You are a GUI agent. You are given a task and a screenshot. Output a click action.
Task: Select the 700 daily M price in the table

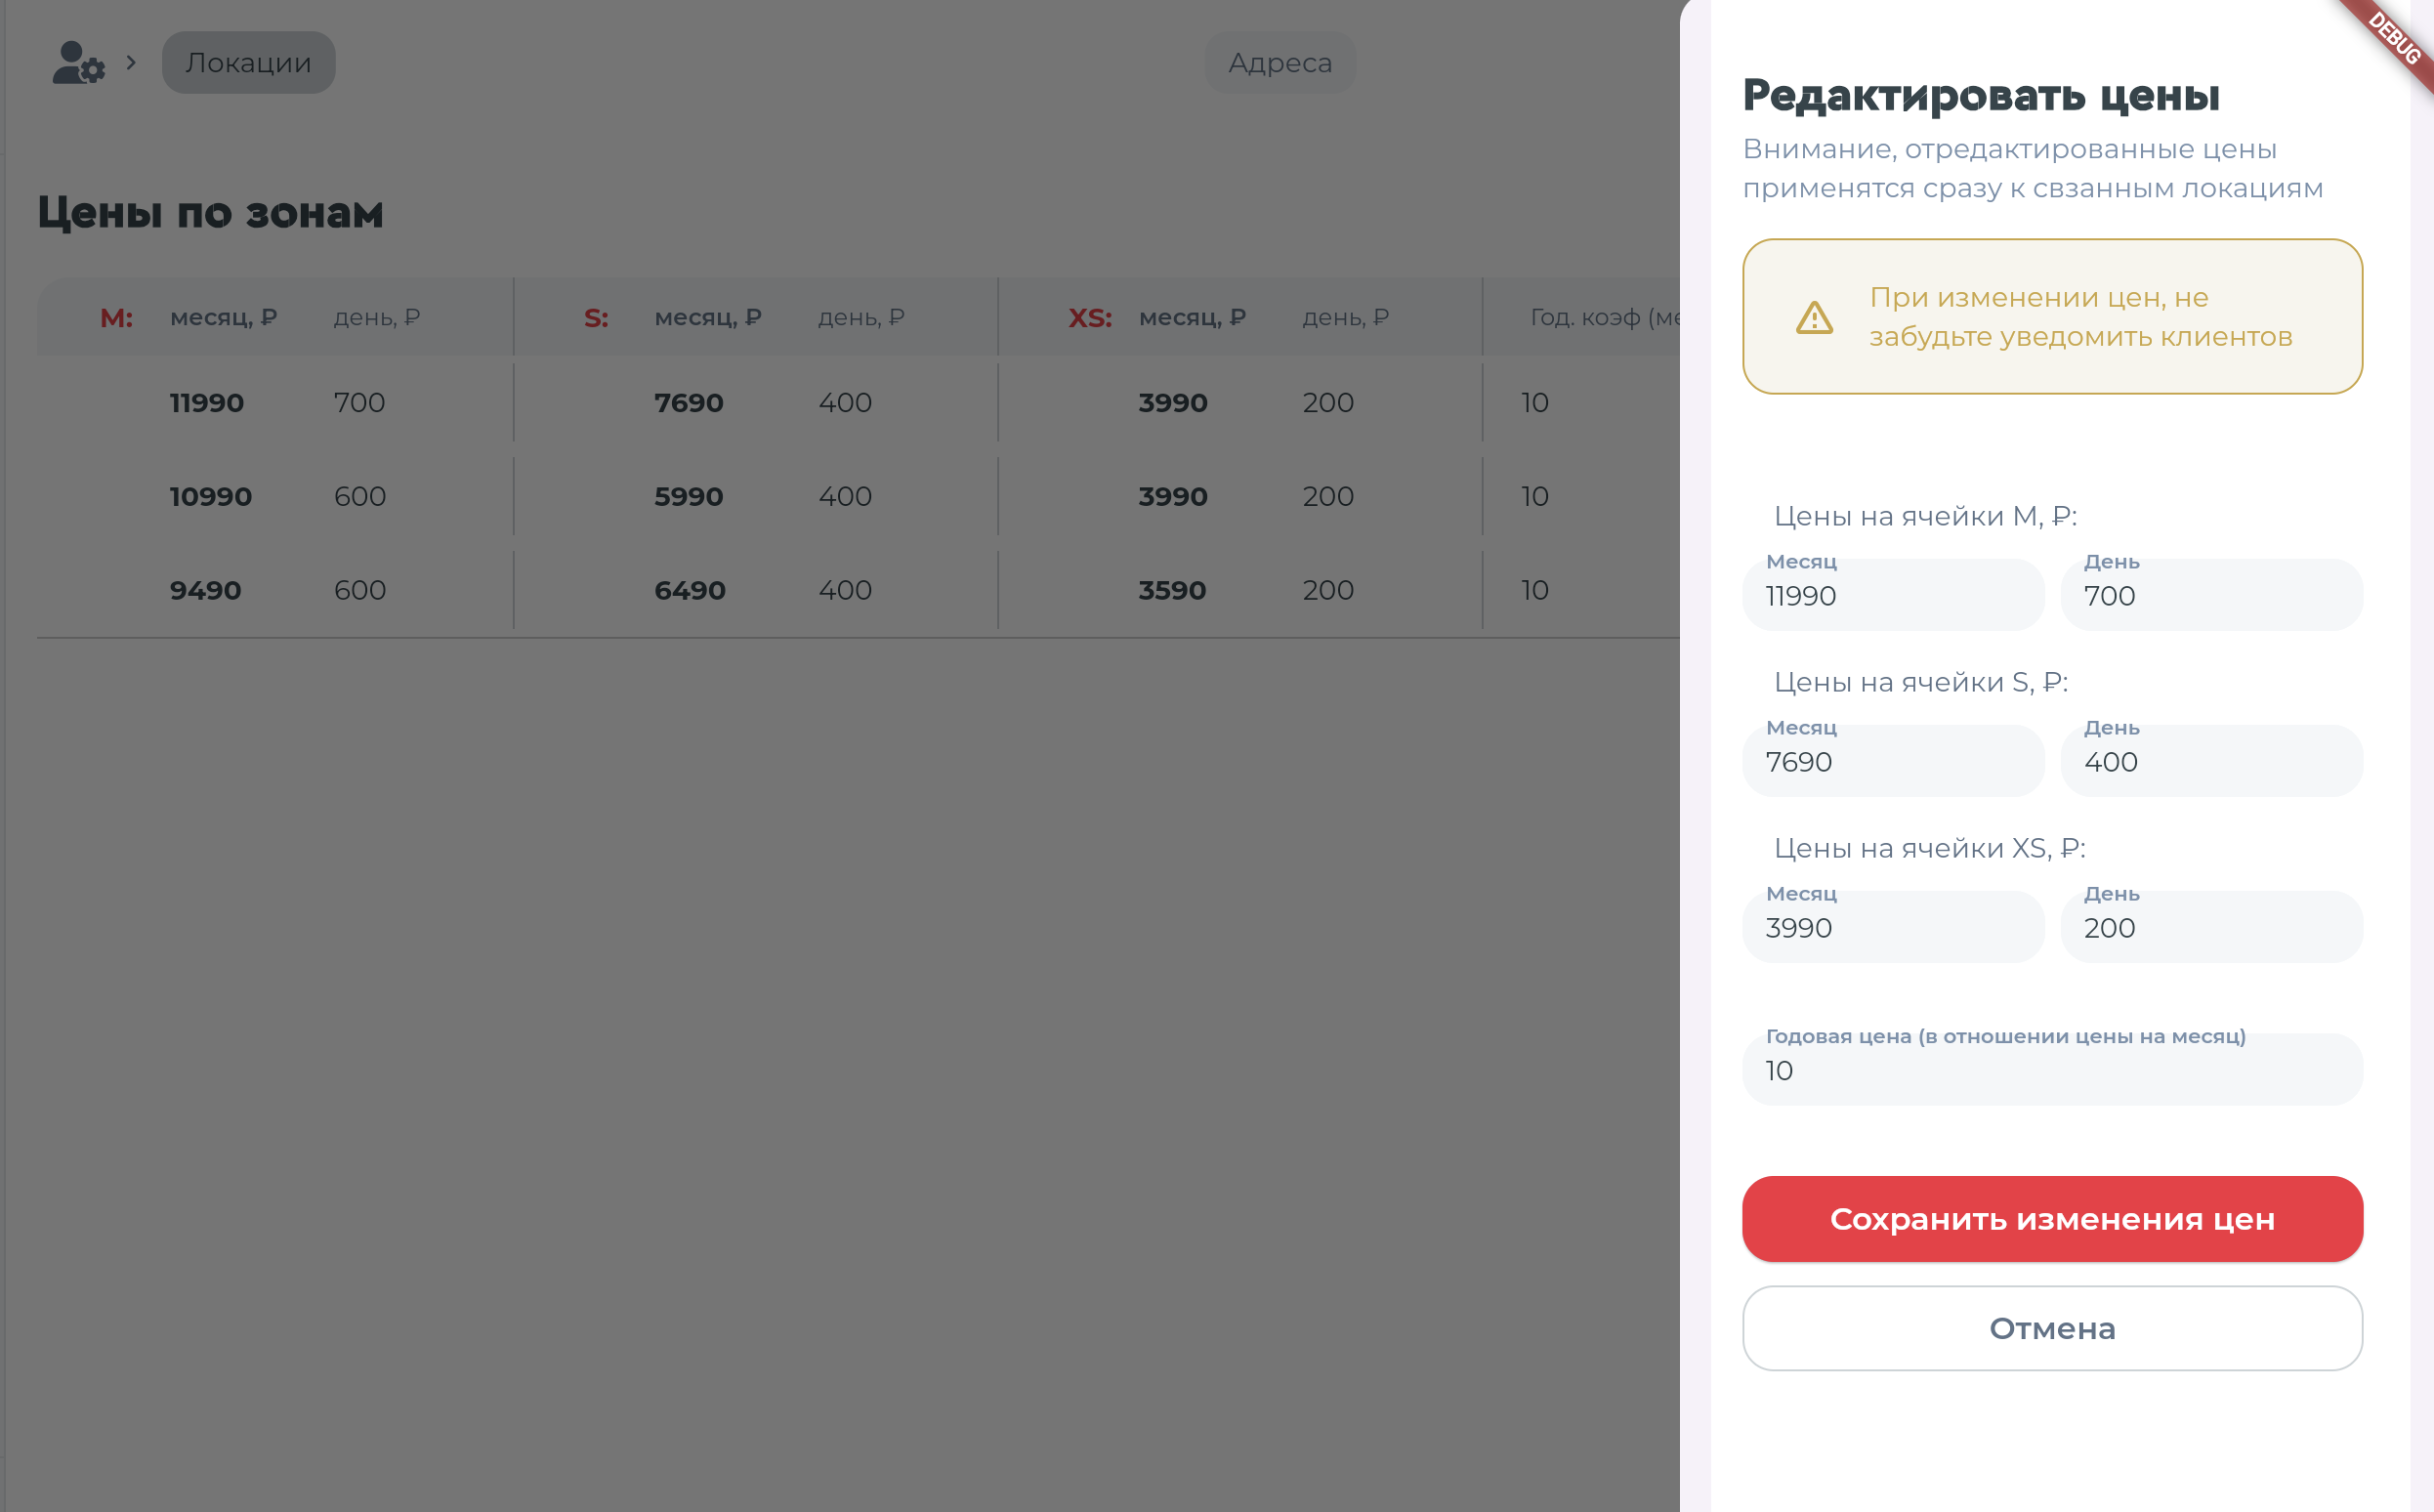pos(359,402)
